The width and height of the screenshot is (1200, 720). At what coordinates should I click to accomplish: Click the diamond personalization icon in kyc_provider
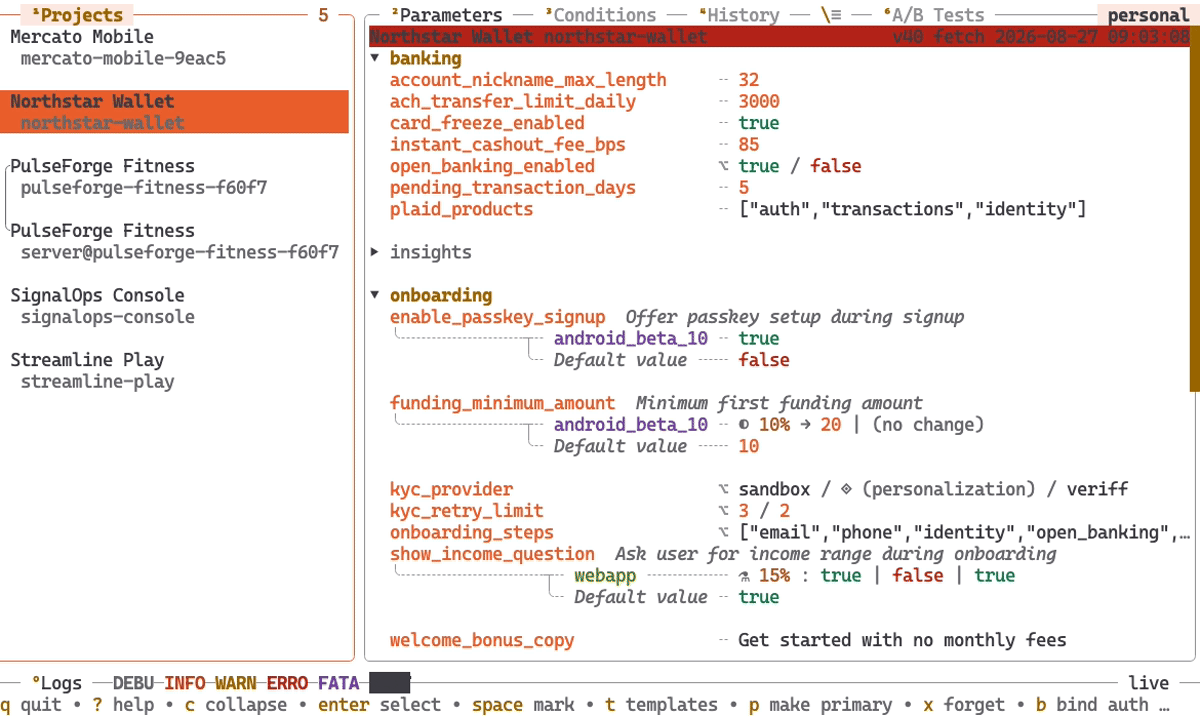[x=846, y=490]
